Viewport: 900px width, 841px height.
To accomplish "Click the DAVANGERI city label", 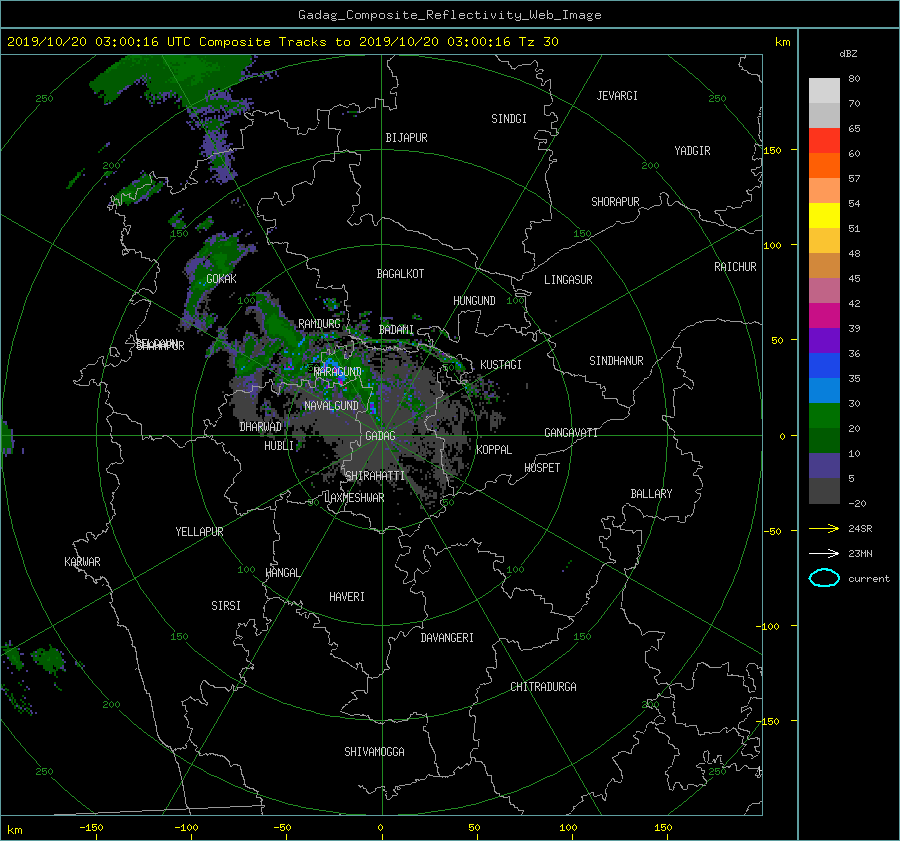I will point(447,638).
